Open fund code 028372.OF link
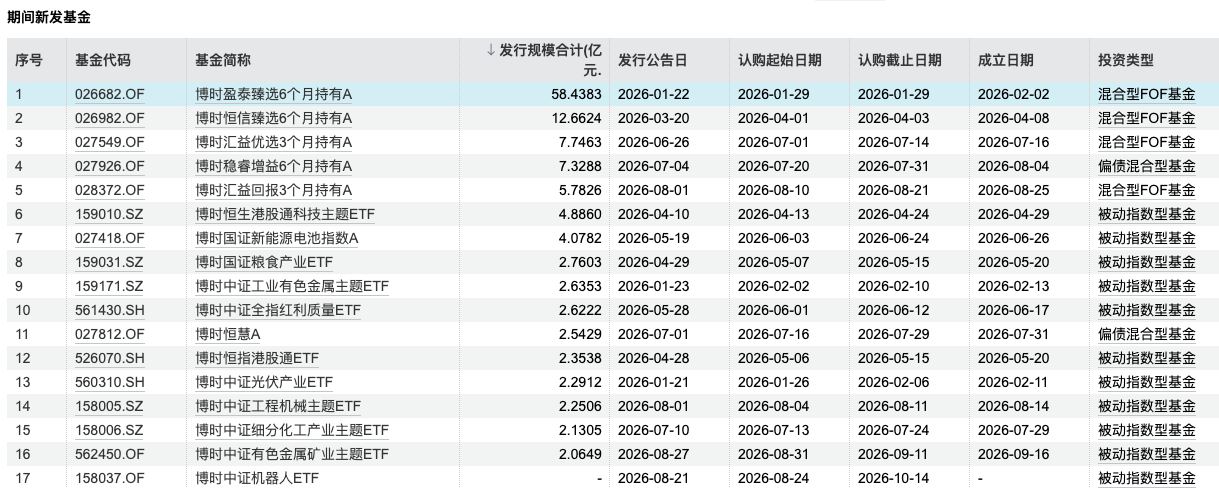This screenshot has height=488, width=1219. pyautogui.click(x=110, y=191)
